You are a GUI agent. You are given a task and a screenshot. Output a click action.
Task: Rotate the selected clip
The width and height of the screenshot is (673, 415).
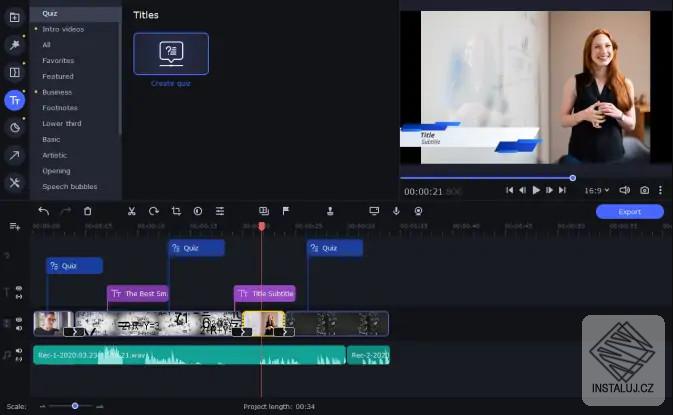[x=154, y=211]
